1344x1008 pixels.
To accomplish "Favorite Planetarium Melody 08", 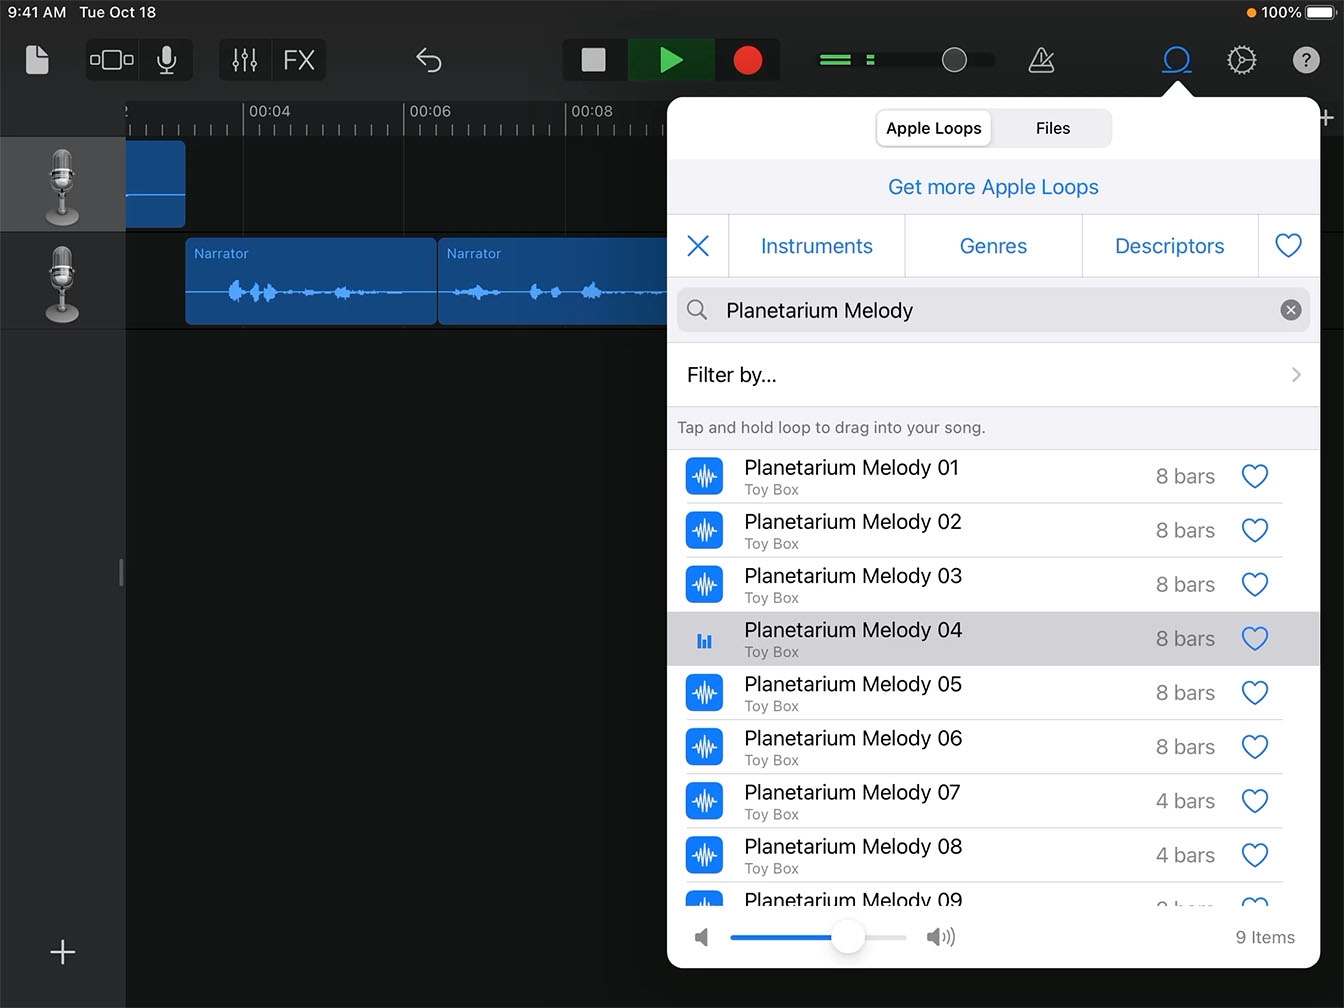I will 1254,854.
